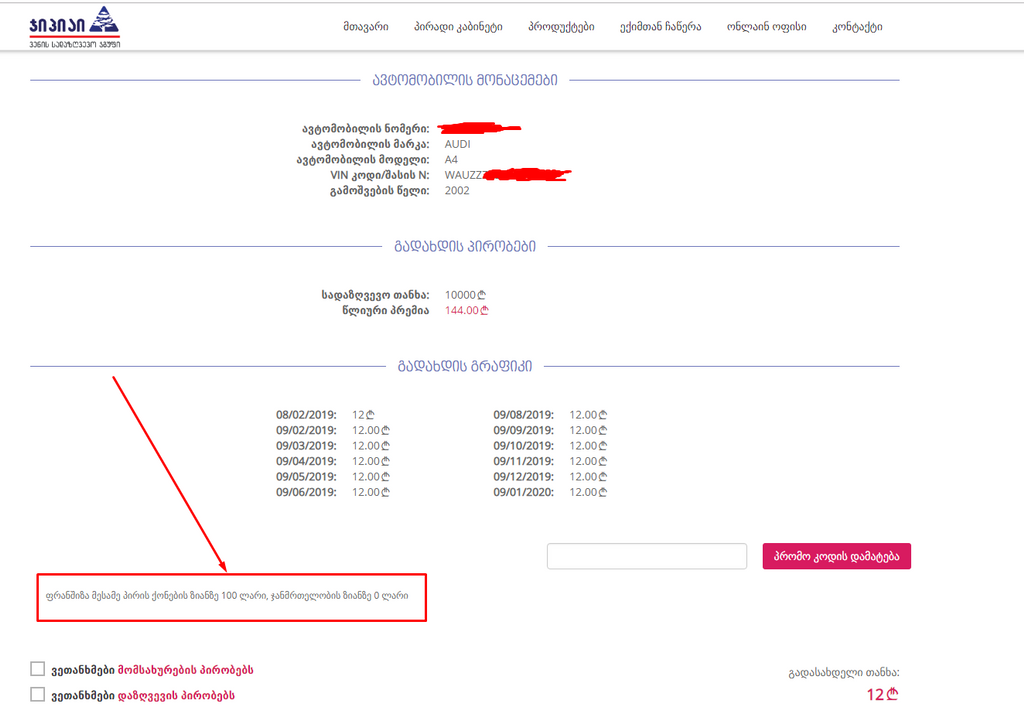
Task: Select the insured amount 10000
Action: (465, 295)
